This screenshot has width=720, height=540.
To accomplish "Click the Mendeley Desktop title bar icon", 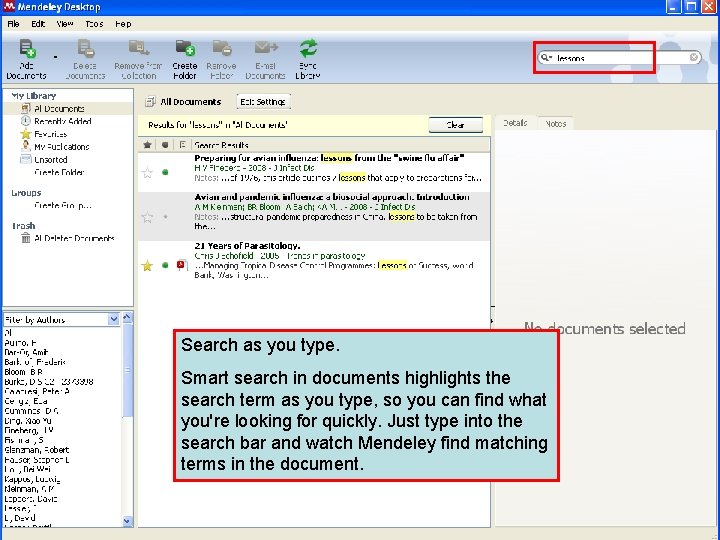I will click(9, 7).
